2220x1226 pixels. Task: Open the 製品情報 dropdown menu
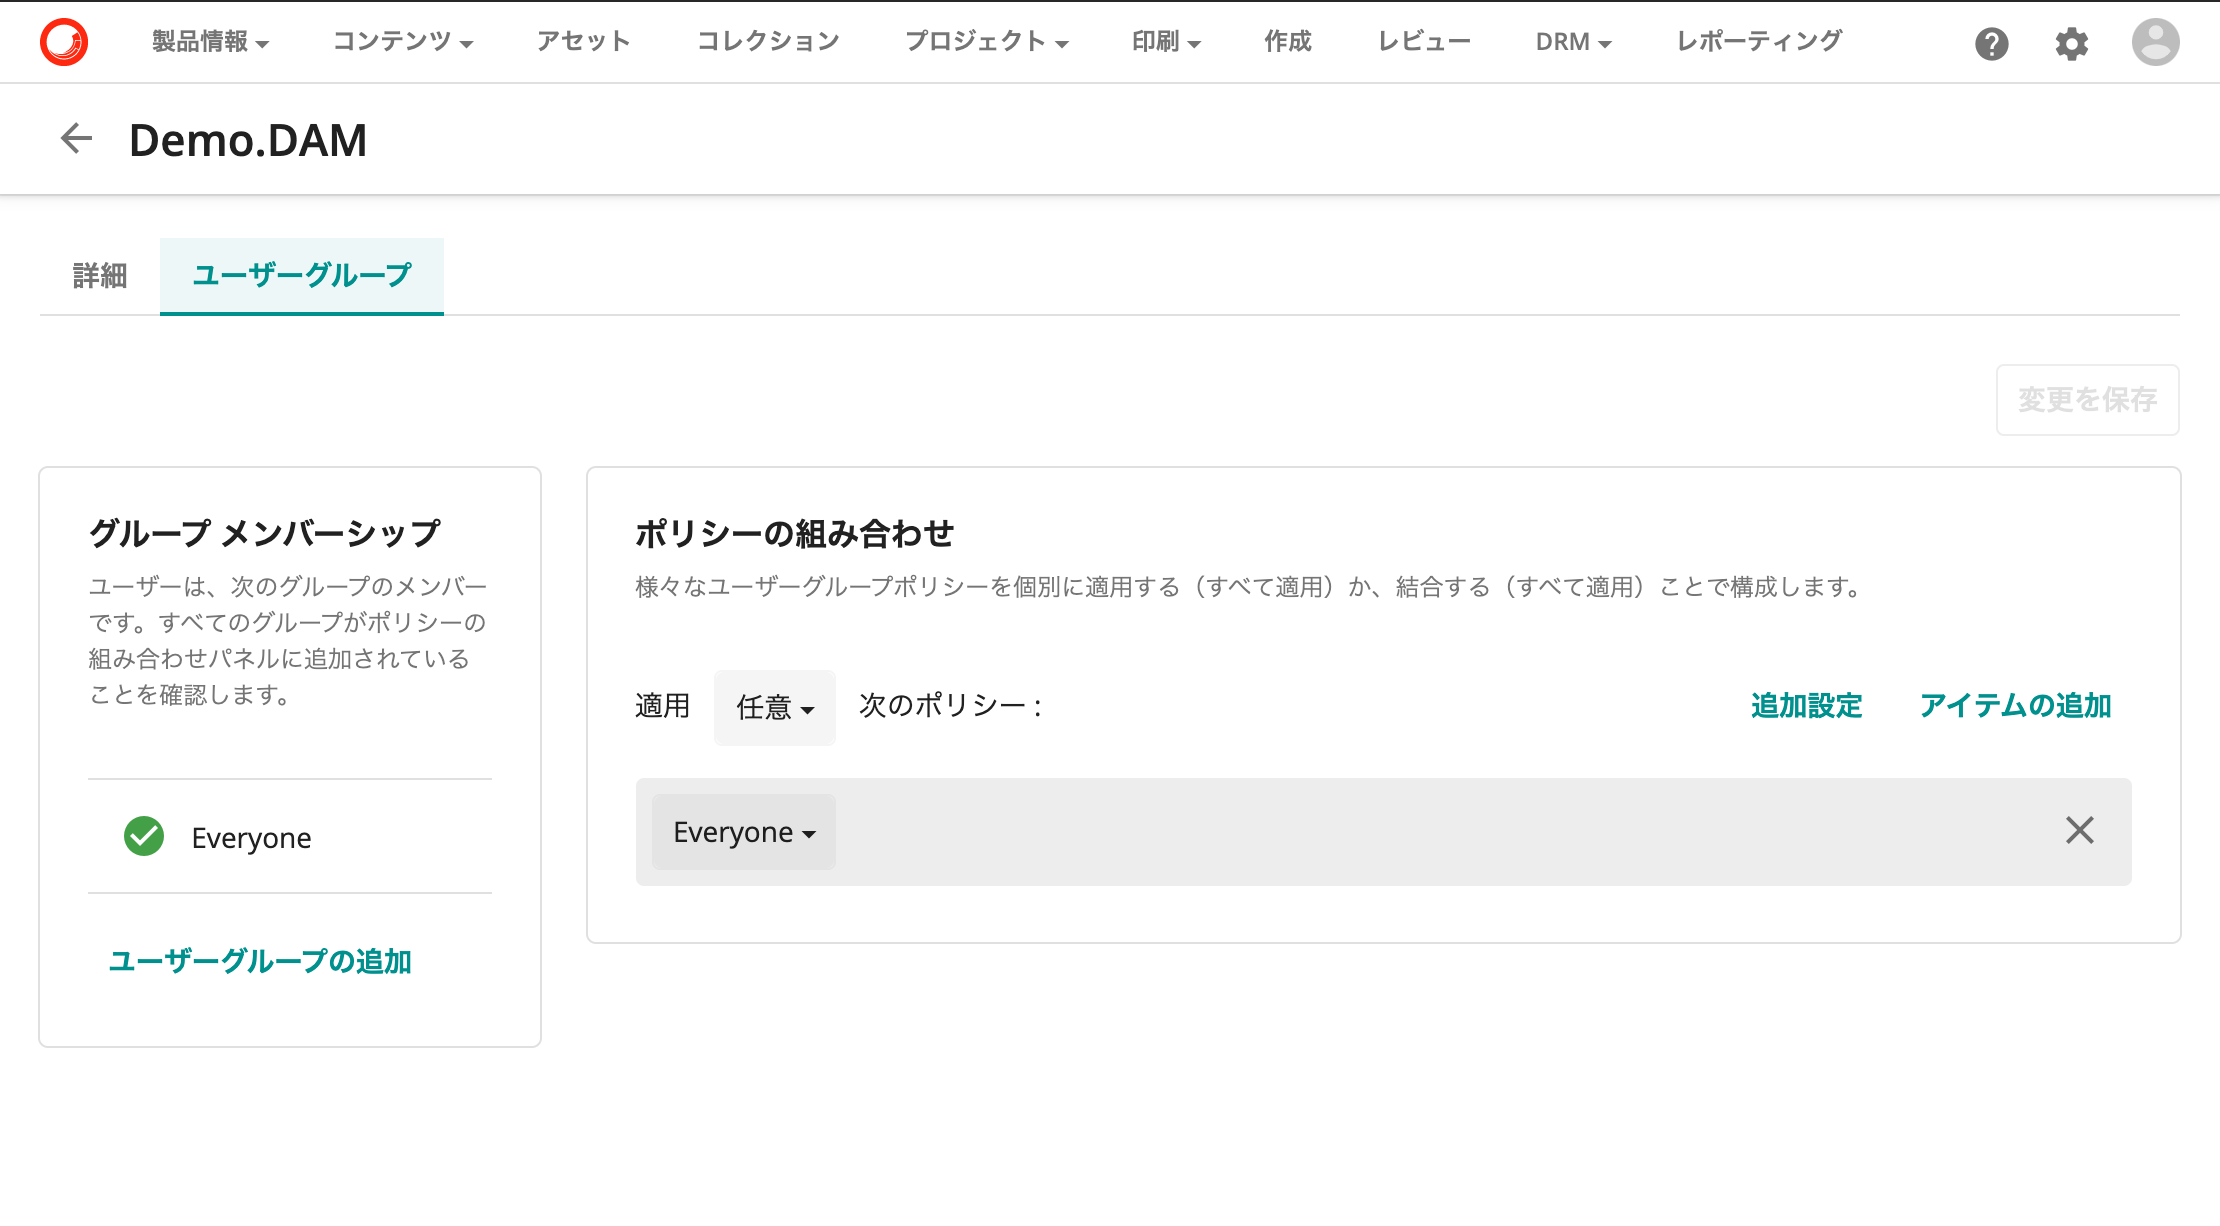point(210,42)
